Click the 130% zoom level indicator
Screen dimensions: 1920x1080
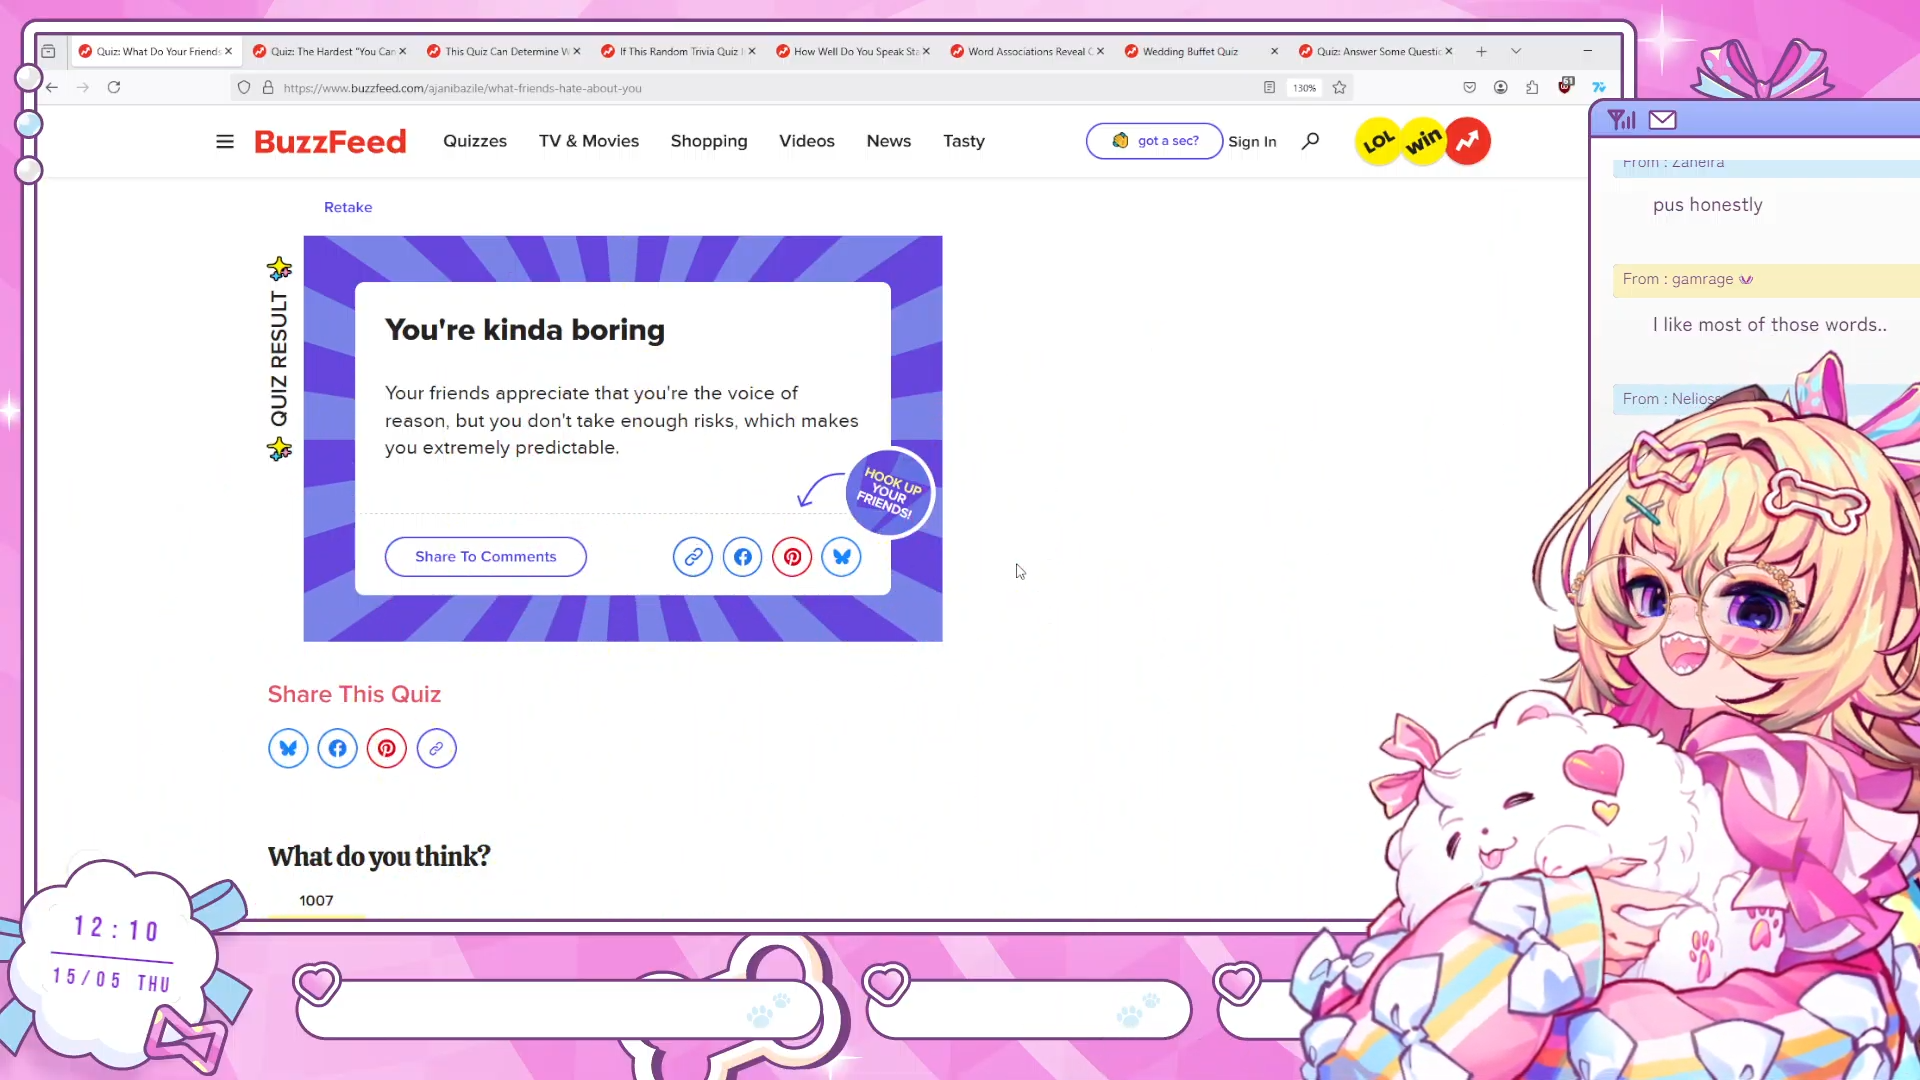[x=1304, y=88]
